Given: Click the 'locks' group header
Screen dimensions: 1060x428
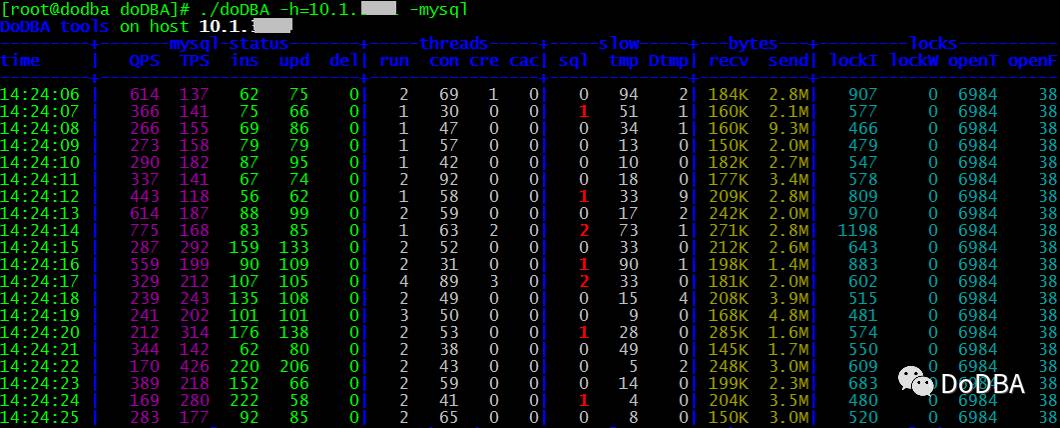Looking at the screenshot, I should pos(933,44).
